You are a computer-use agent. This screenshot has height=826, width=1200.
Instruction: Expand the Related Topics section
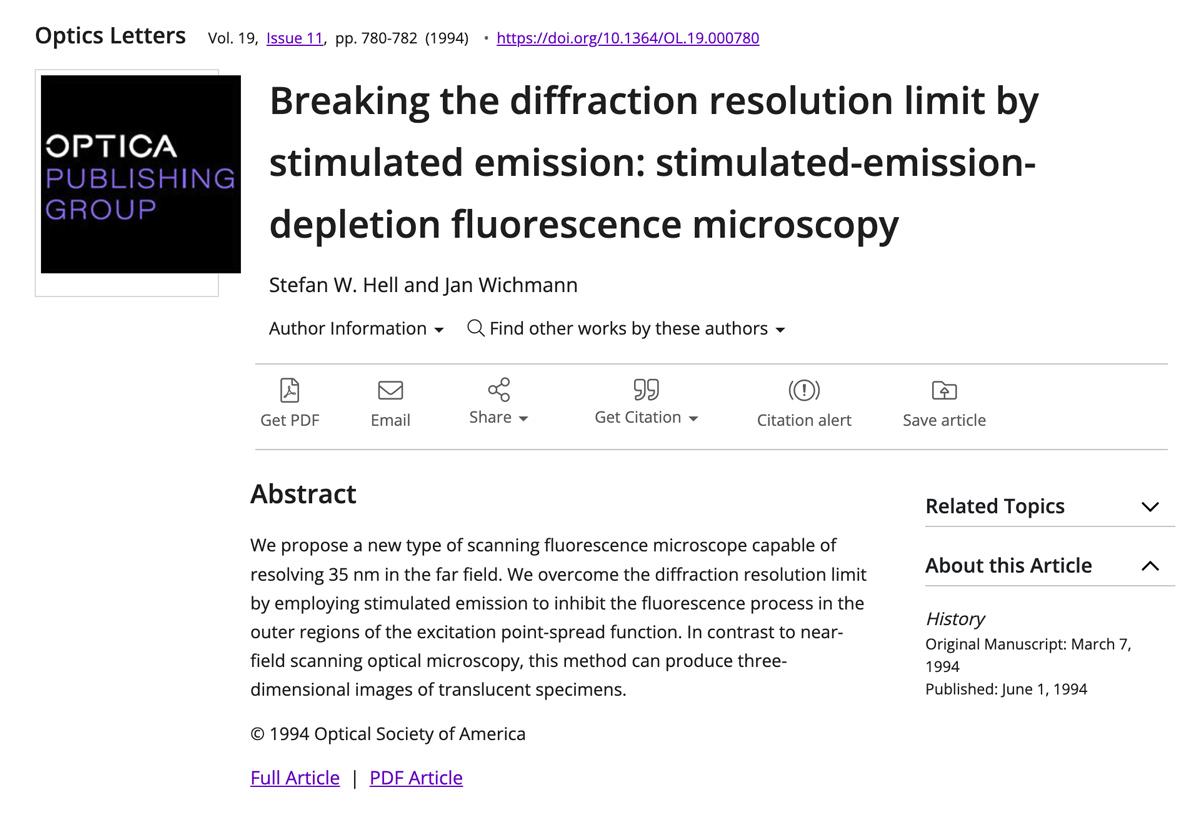click(x=1150, y=507)
